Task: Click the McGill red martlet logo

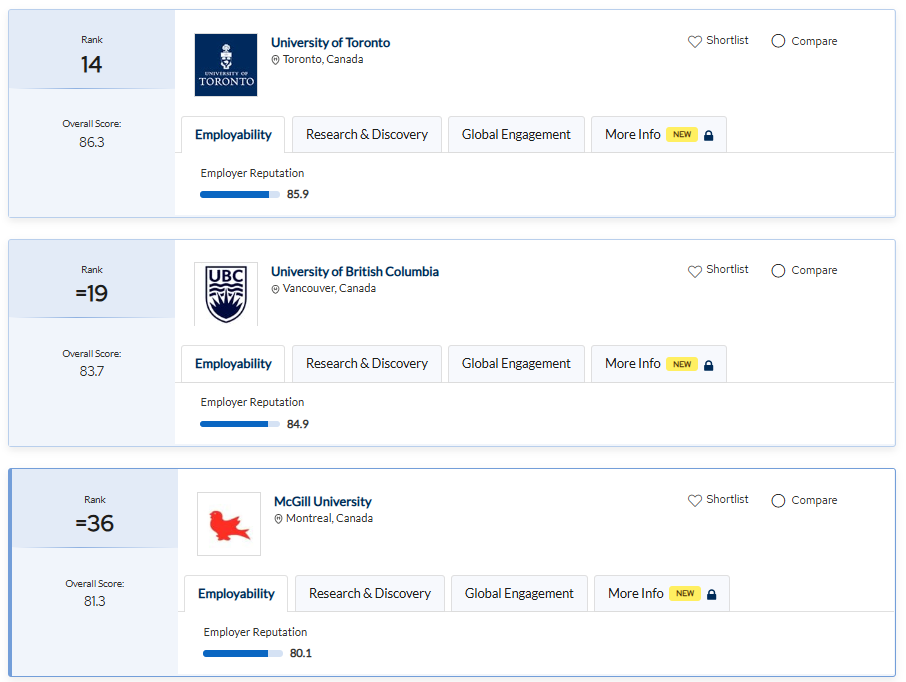Action: tap(229, 524)
